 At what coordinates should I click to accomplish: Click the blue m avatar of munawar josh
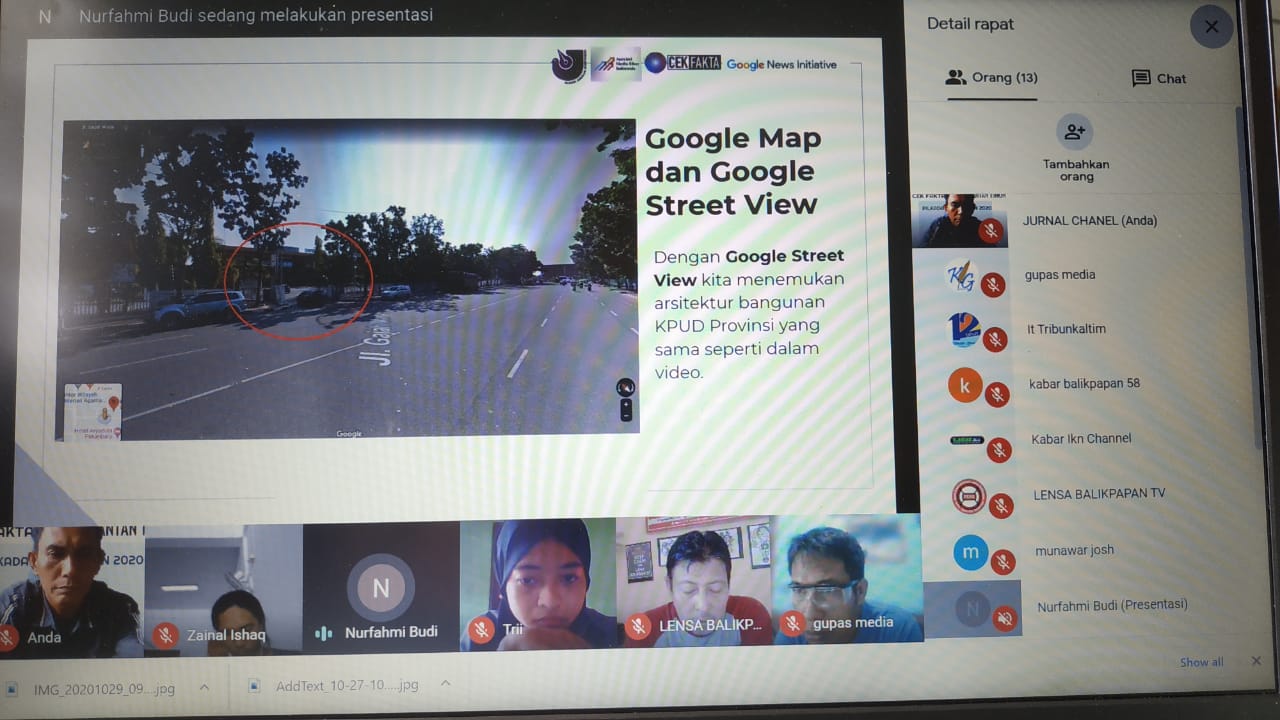[971, 552]
